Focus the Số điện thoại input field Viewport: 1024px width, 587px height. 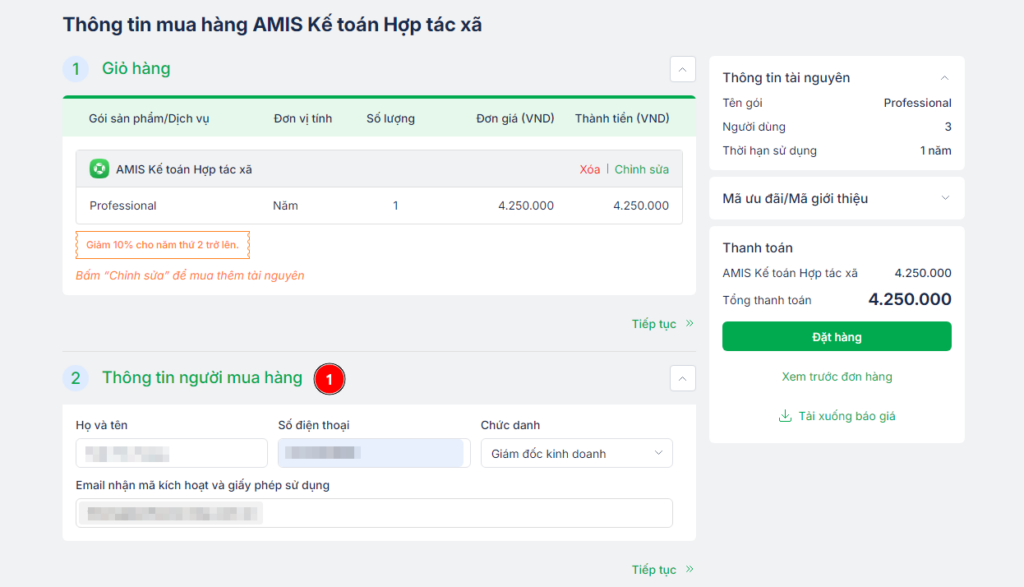(374, 453)
